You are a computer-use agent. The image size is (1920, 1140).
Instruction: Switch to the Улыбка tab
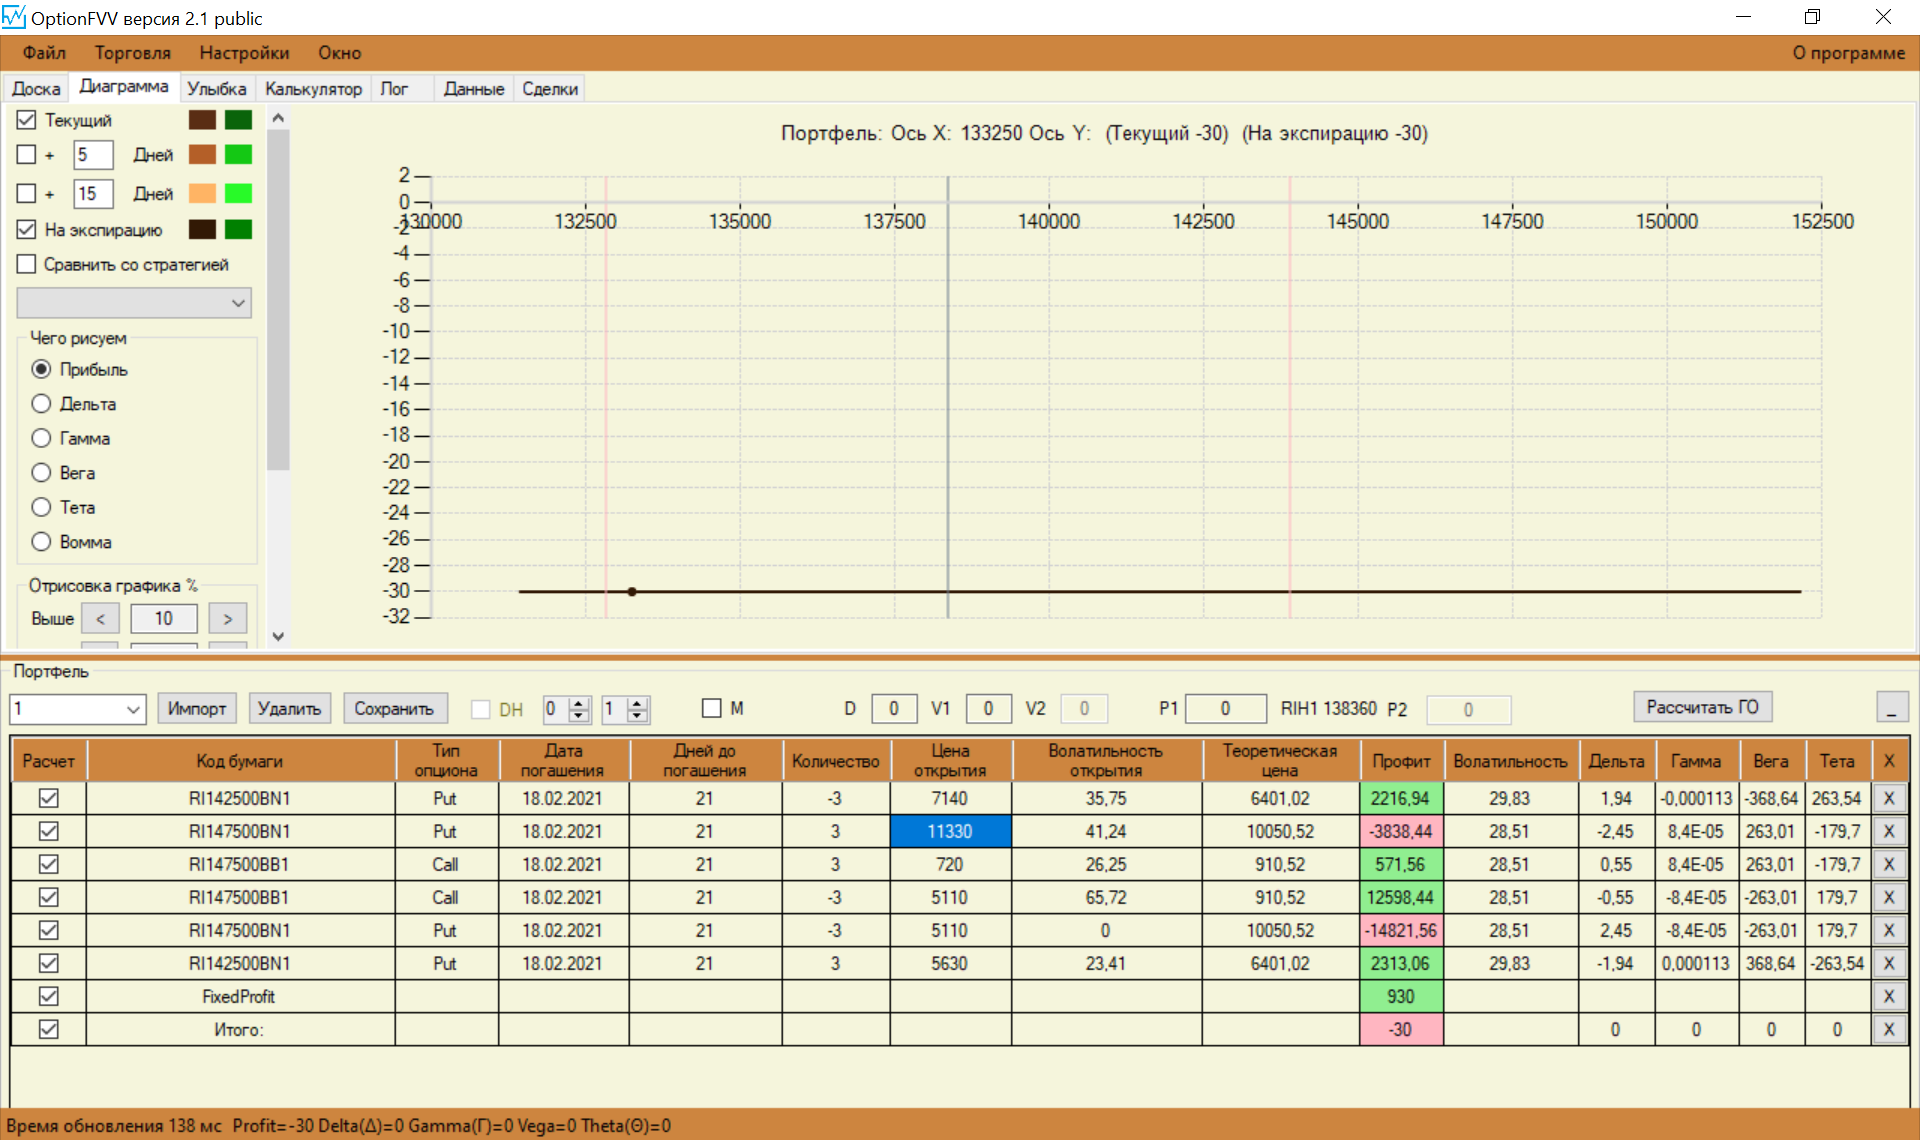216,89
